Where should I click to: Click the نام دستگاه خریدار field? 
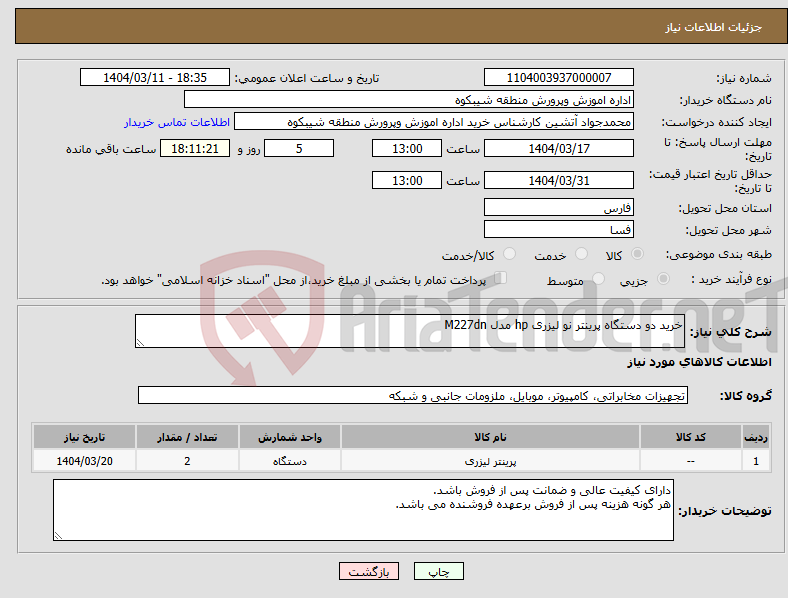pos(409,99)
